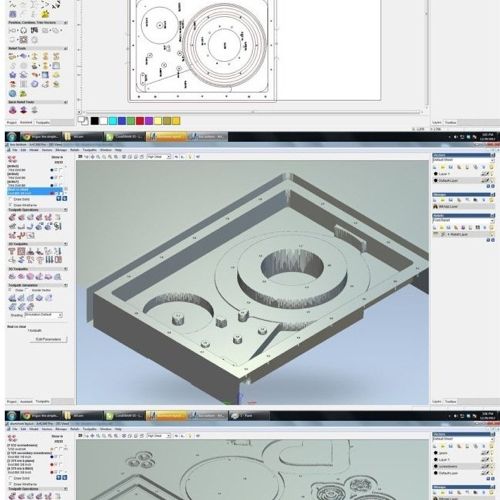Image resolution: width=500 pixels, height=500 pixels.
Task: Click the 2D view icon at middle toolbar start
Action: (80, 156)
